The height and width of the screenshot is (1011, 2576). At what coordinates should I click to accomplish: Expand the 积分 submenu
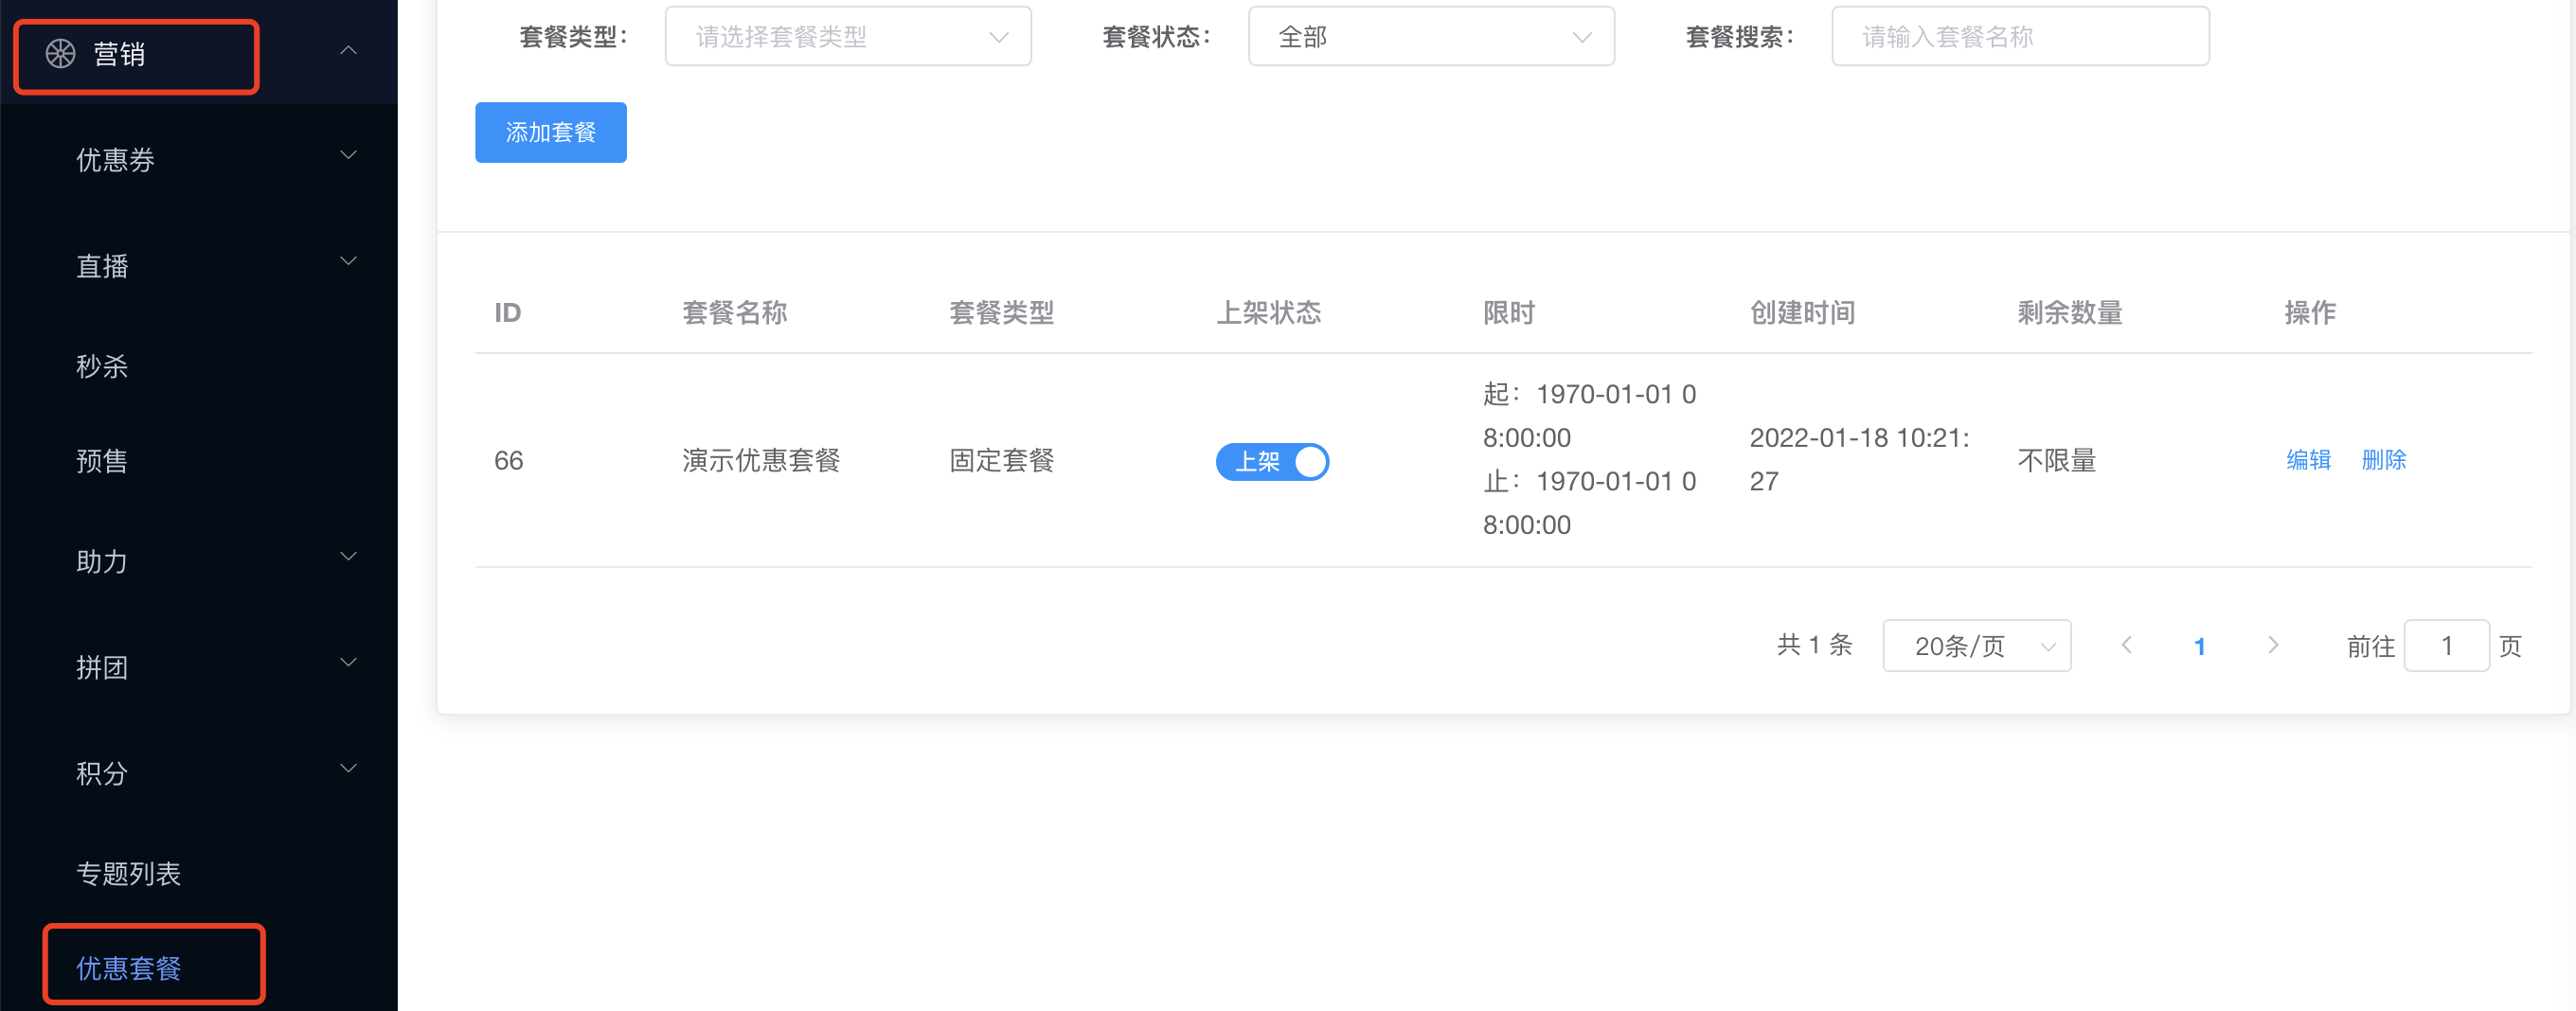348,769
